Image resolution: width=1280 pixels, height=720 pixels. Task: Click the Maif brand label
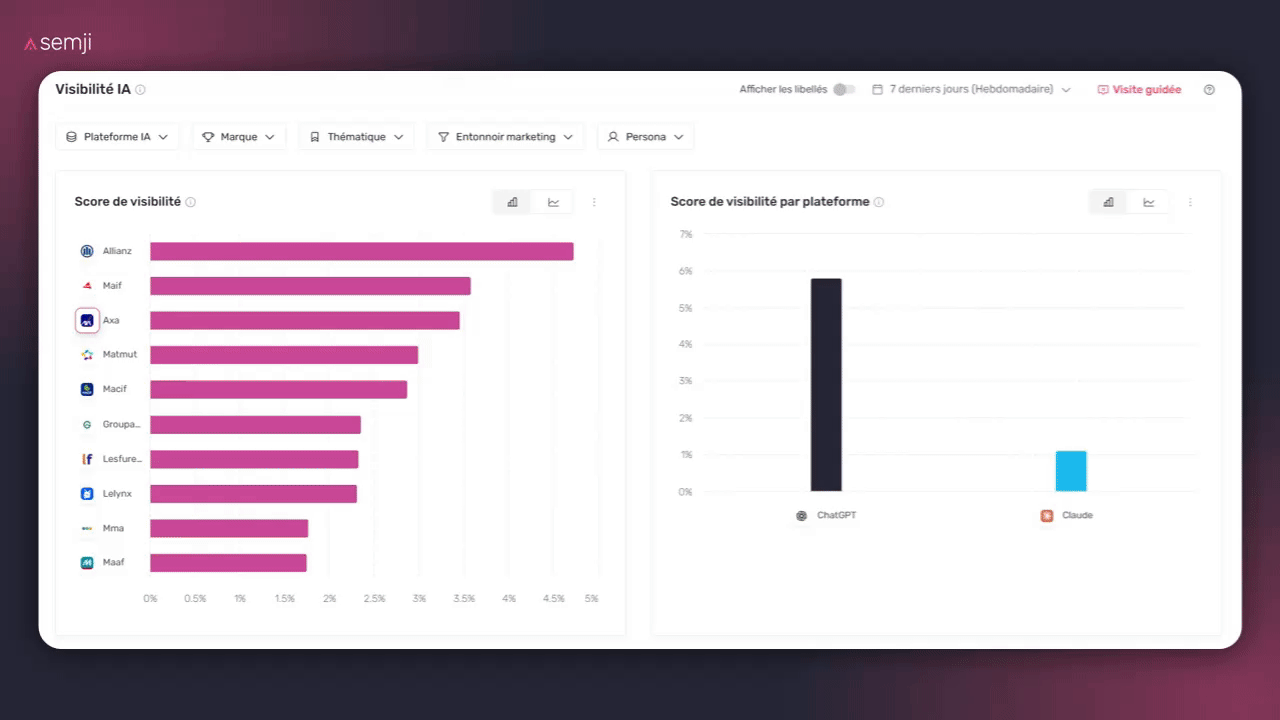click(x=112, y=286)
